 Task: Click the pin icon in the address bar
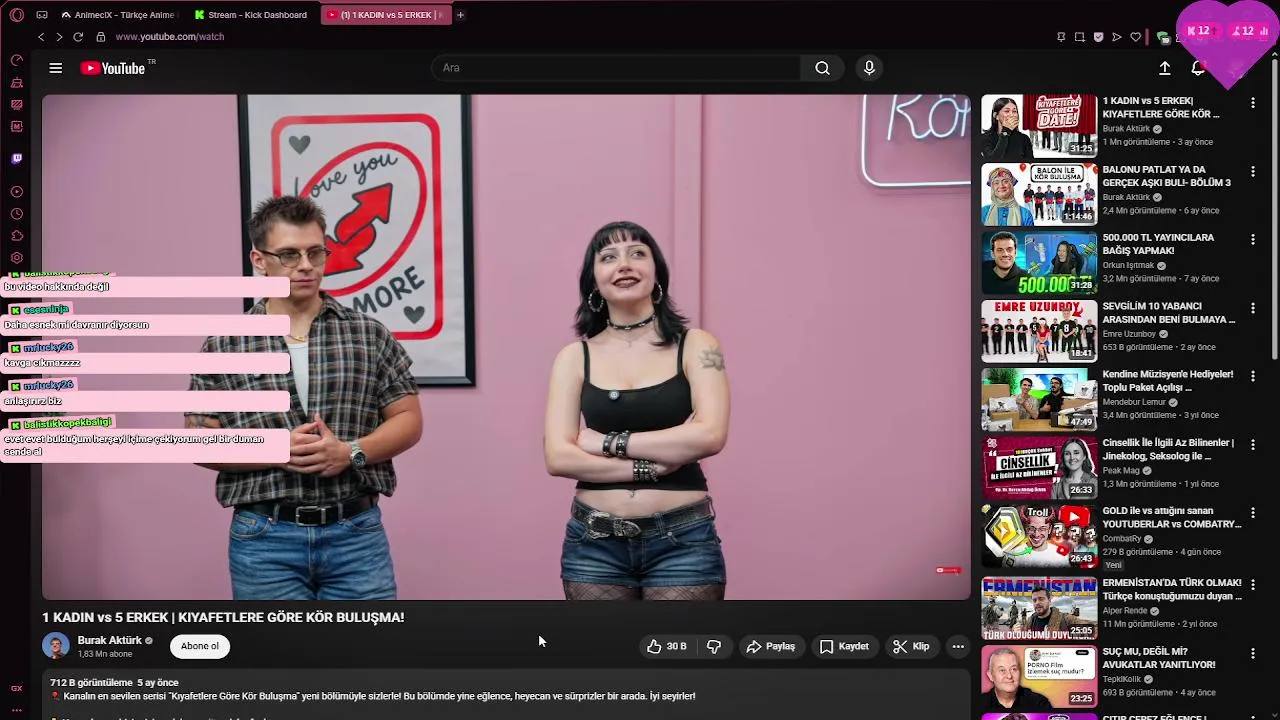(x=1061, y=37)
